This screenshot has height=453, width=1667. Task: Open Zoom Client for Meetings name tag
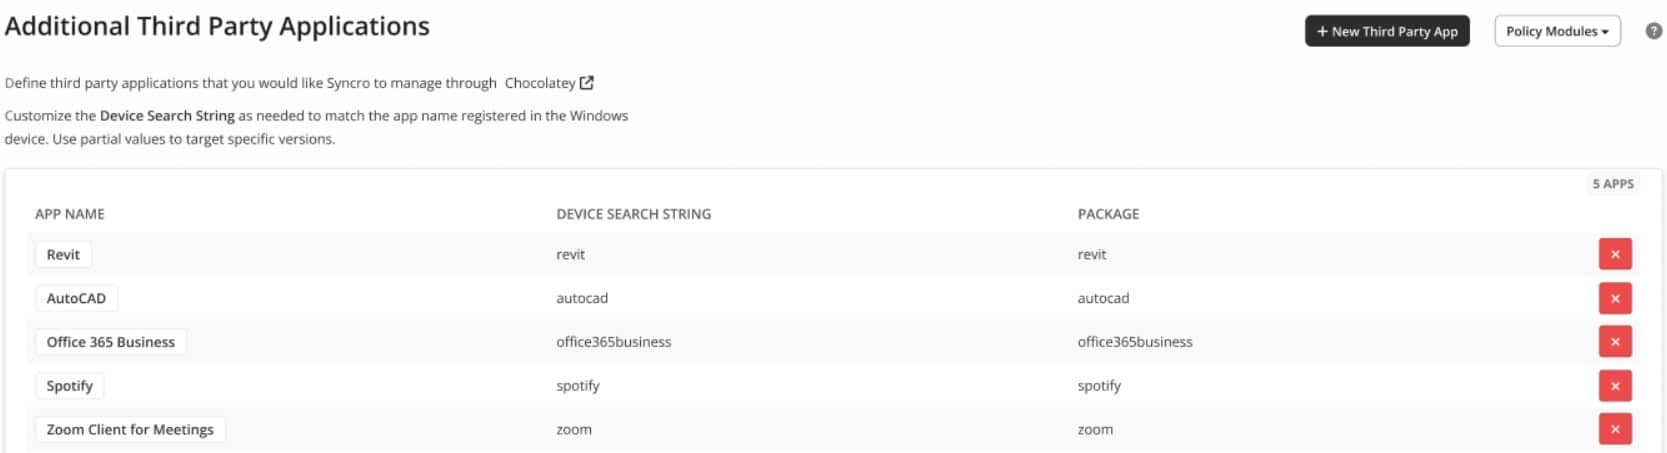click(x=130, y=429)
